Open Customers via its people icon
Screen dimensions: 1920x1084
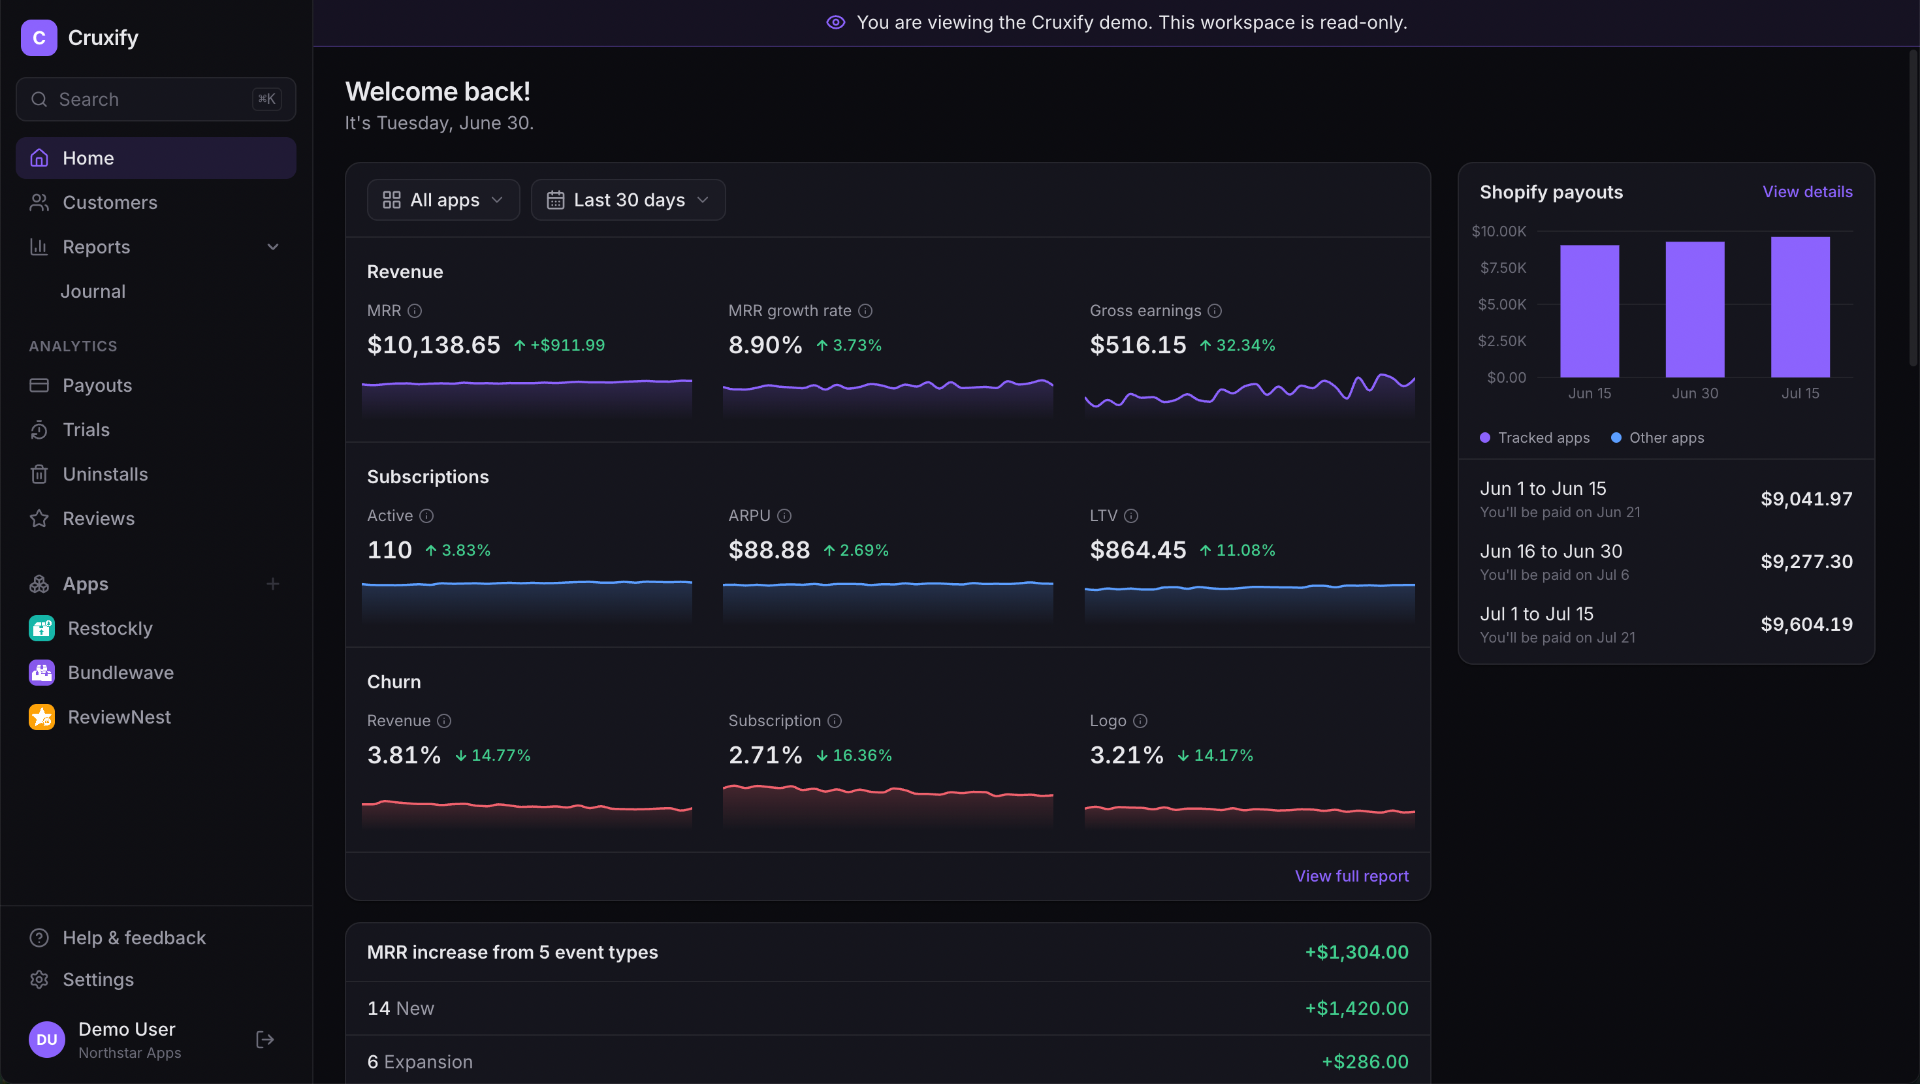point(39,203)
